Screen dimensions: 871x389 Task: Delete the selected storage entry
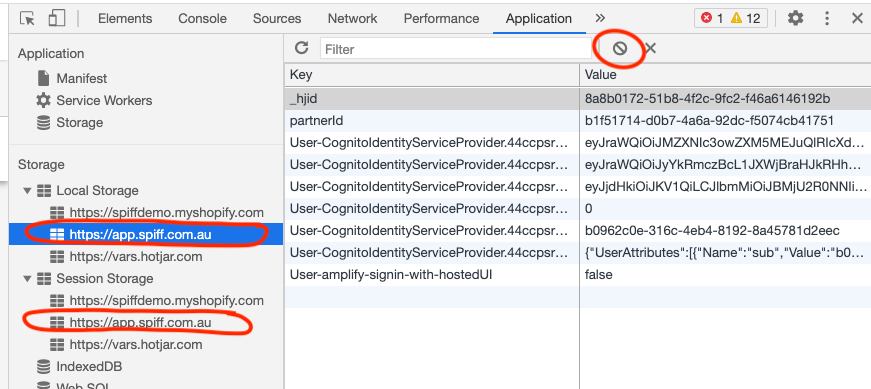point(650,48)
